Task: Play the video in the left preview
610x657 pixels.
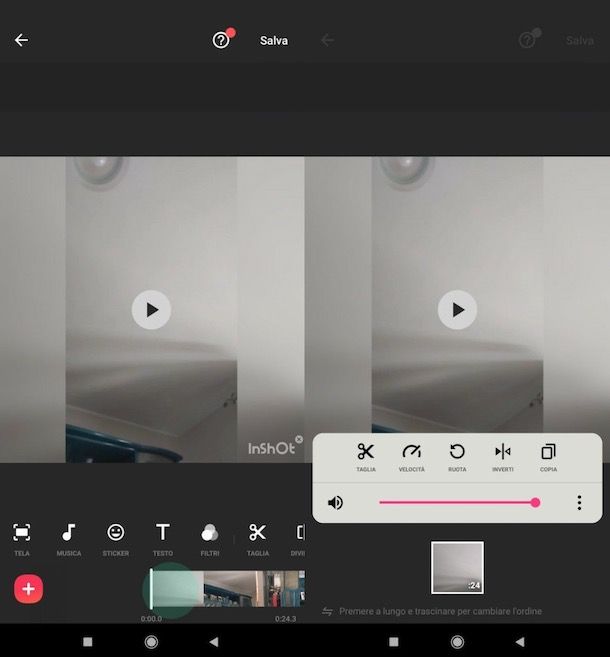Action: [151, 310]
